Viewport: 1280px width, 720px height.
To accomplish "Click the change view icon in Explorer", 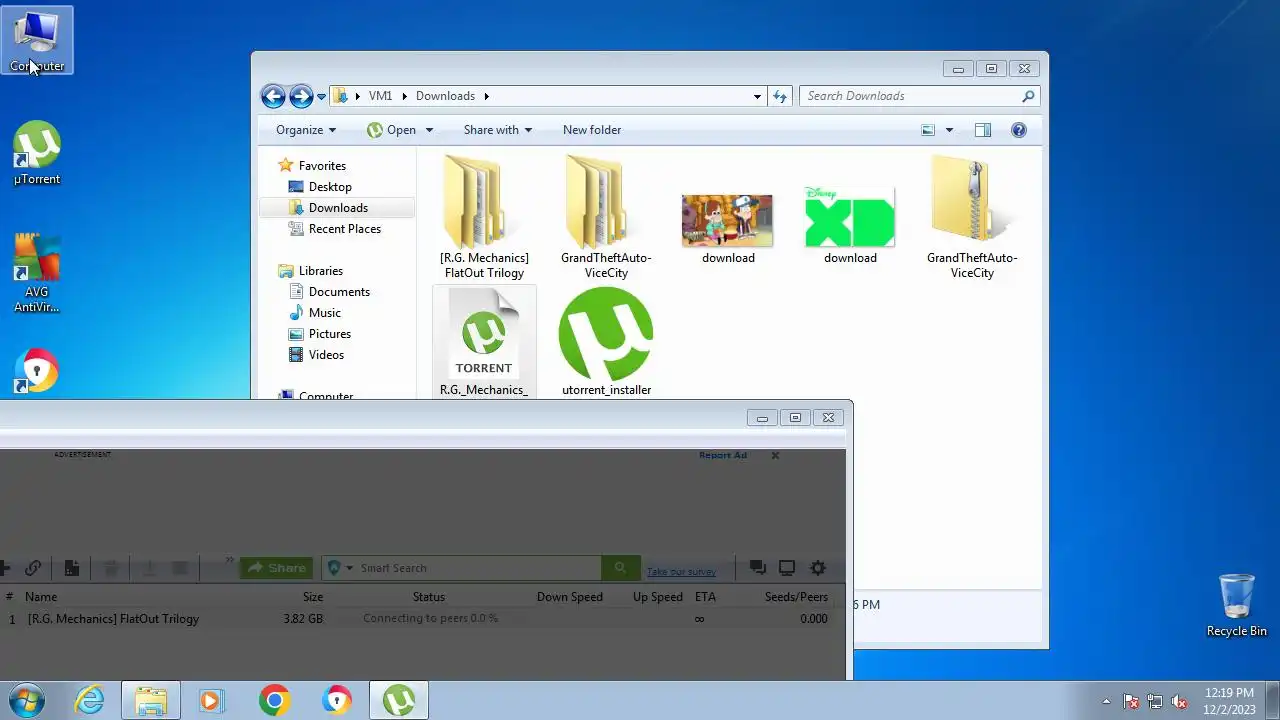I will [x=928, y=130].
